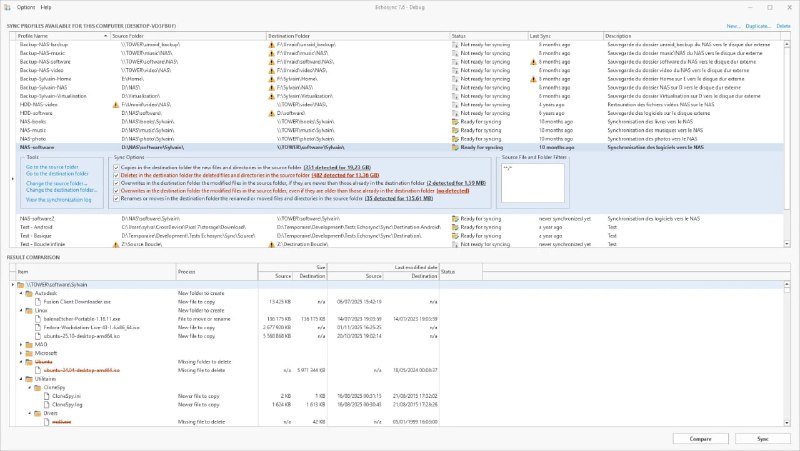Click Ready for syncing icon of NAS-photo
Image resolution: width=800 pixels, height=451 pixels.
point(455,139)
